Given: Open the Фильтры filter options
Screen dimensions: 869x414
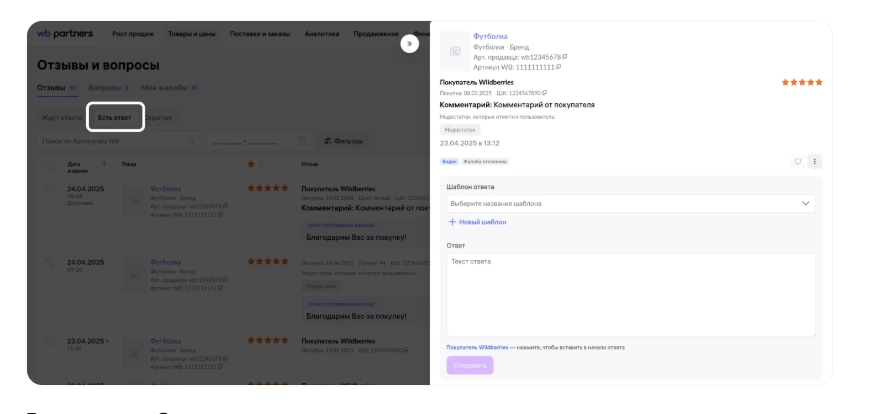Looking at the screenshot, I should [x=342, y=141].
